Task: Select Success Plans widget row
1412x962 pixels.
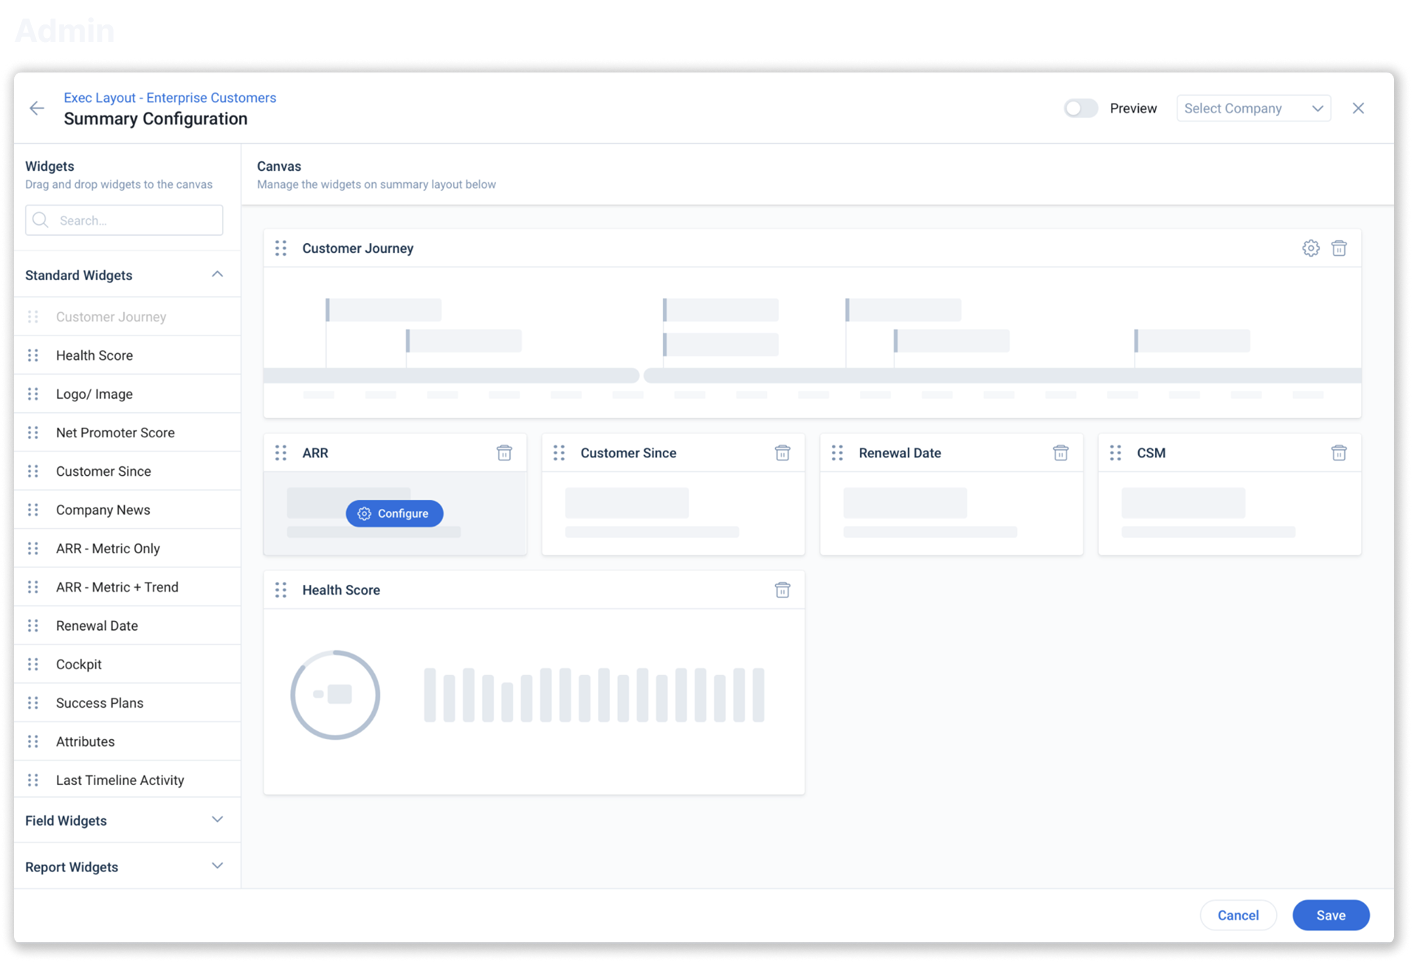Action: (127, 703)
